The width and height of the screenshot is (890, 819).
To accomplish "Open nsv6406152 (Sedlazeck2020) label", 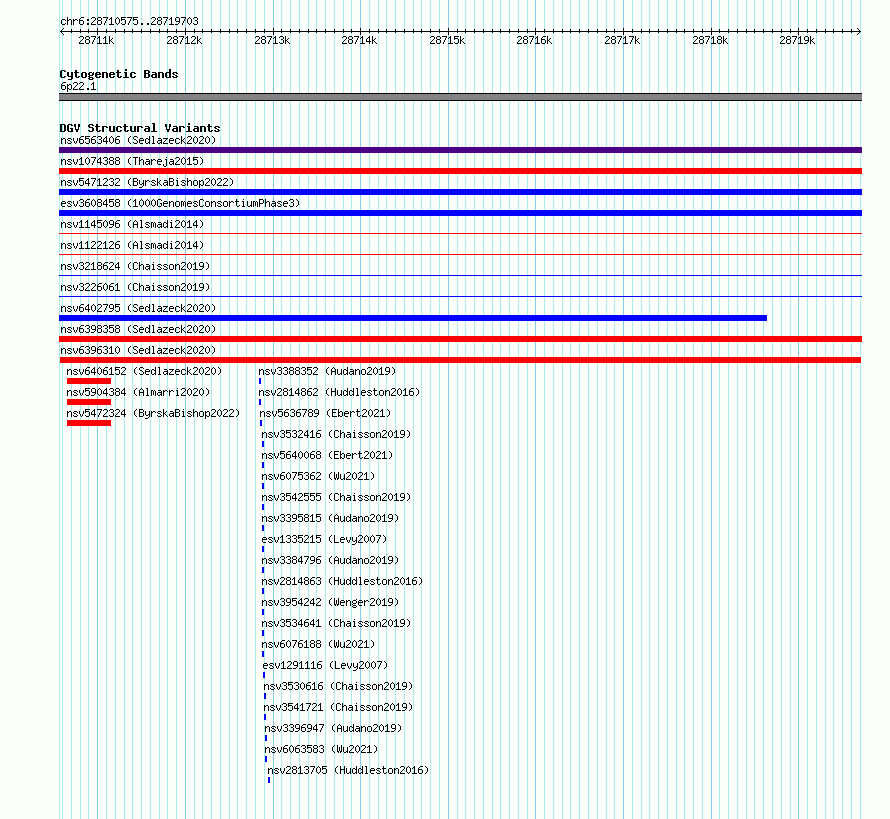I will click(x=144, y=371).
